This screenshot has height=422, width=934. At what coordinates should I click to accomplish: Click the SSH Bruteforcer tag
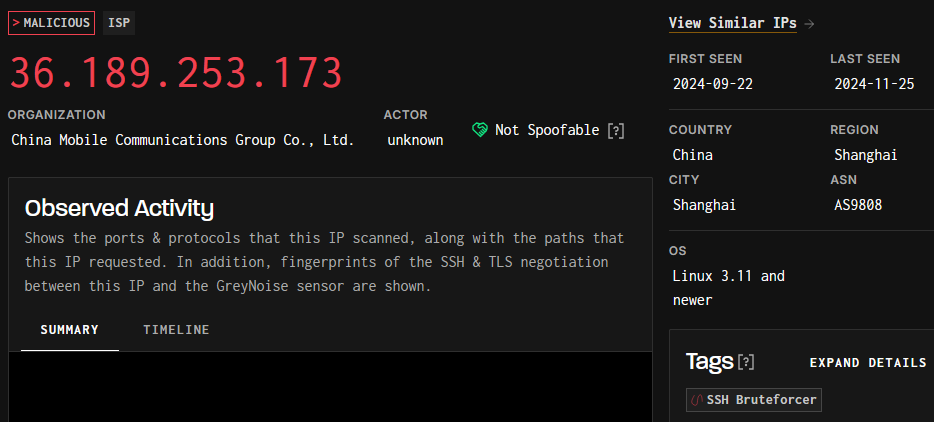pos(754,400)
